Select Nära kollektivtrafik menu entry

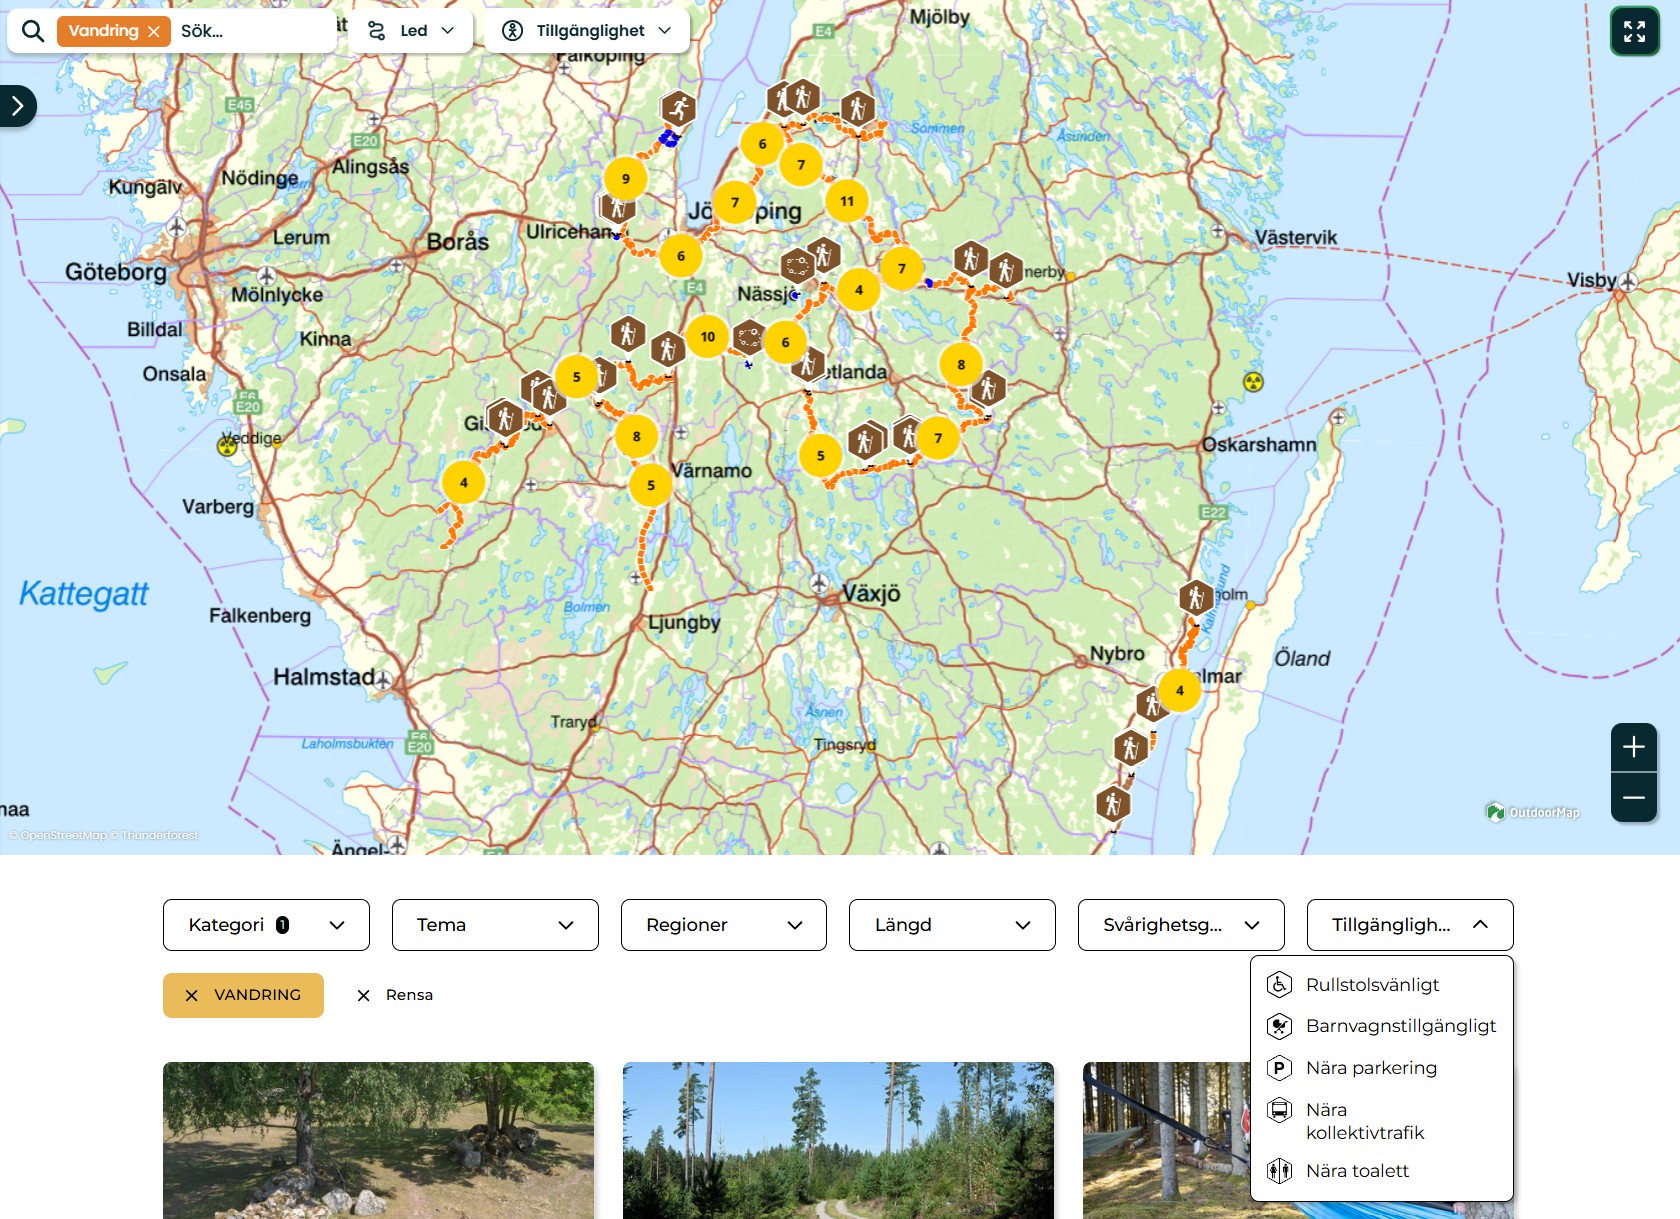coord(1364,1121)
